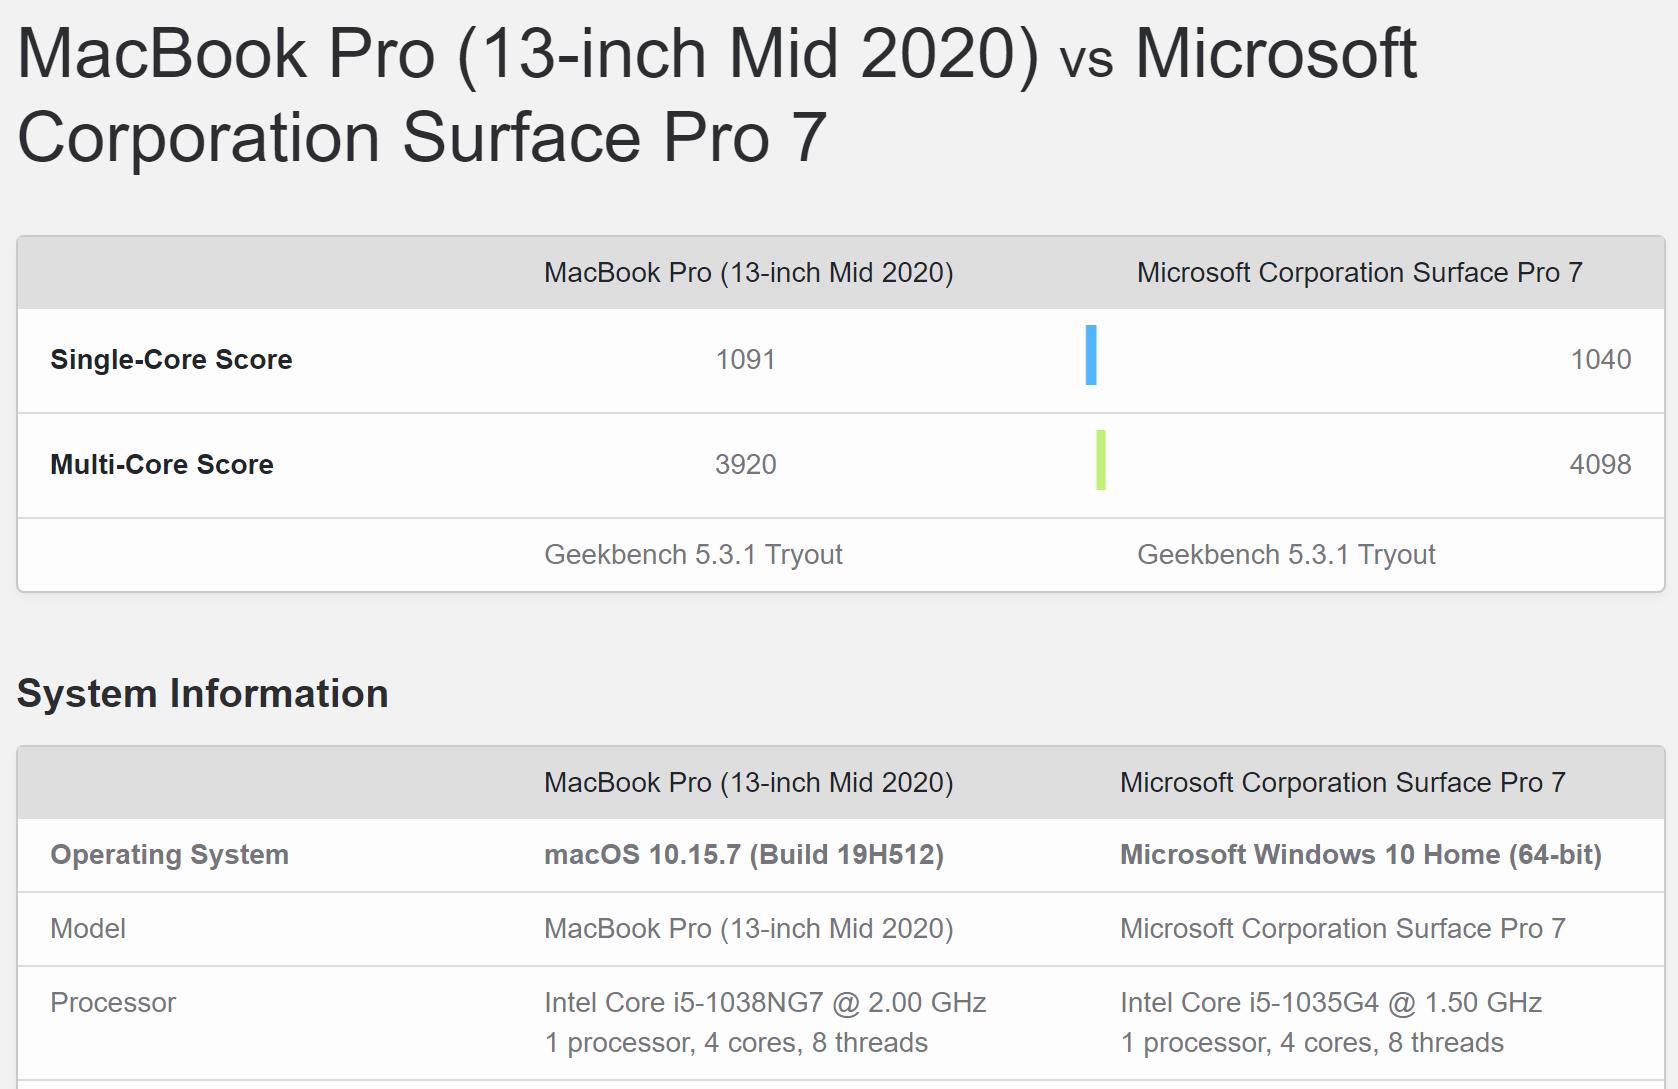
Task: Click the MacBook Pro header in the System Information table
Action: pyautogui.click(x=748, y=783)
